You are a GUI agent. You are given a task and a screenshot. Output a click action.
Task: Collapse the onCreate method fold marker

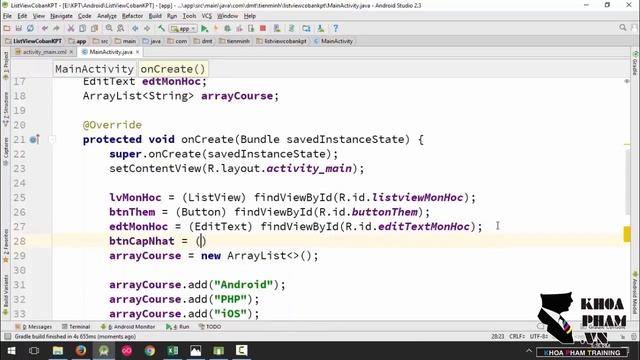point(52,140)
